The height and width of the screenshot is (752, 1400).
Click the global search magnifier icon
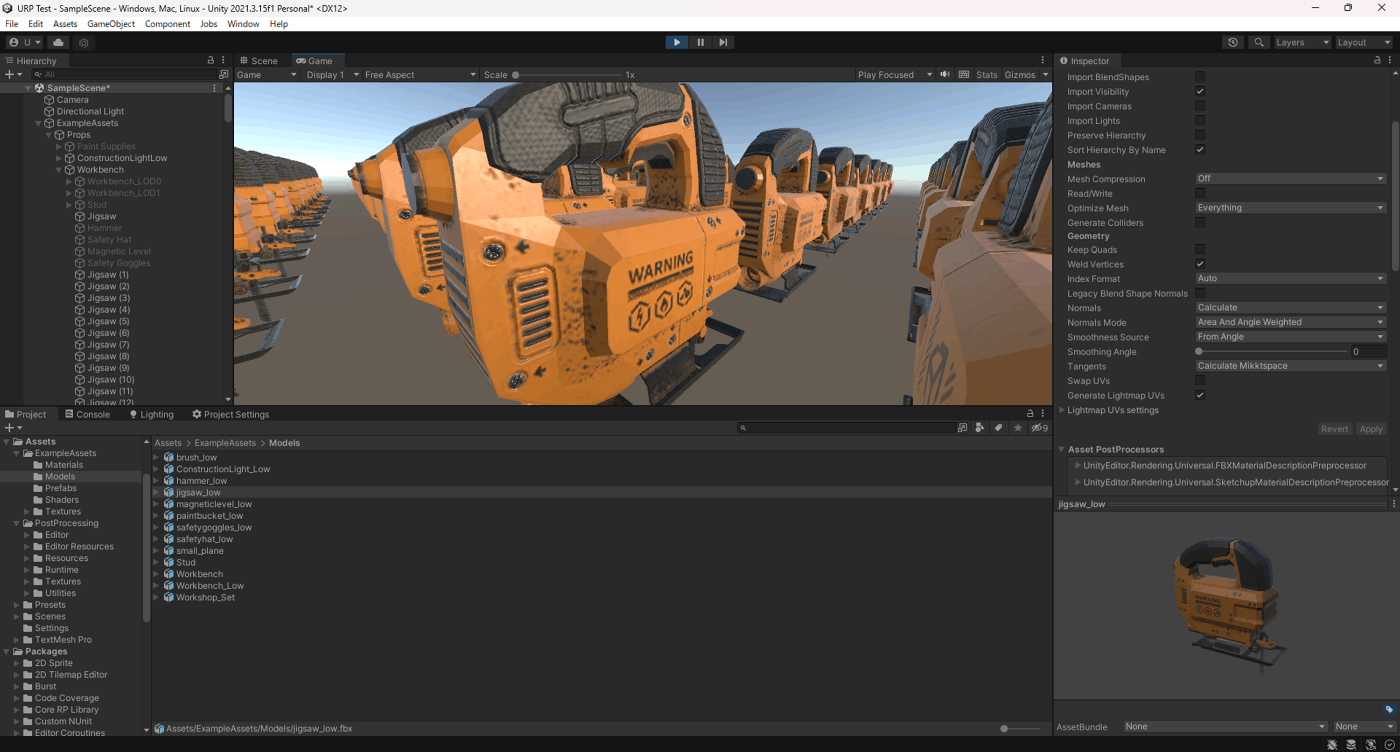tap(1259, 43)
